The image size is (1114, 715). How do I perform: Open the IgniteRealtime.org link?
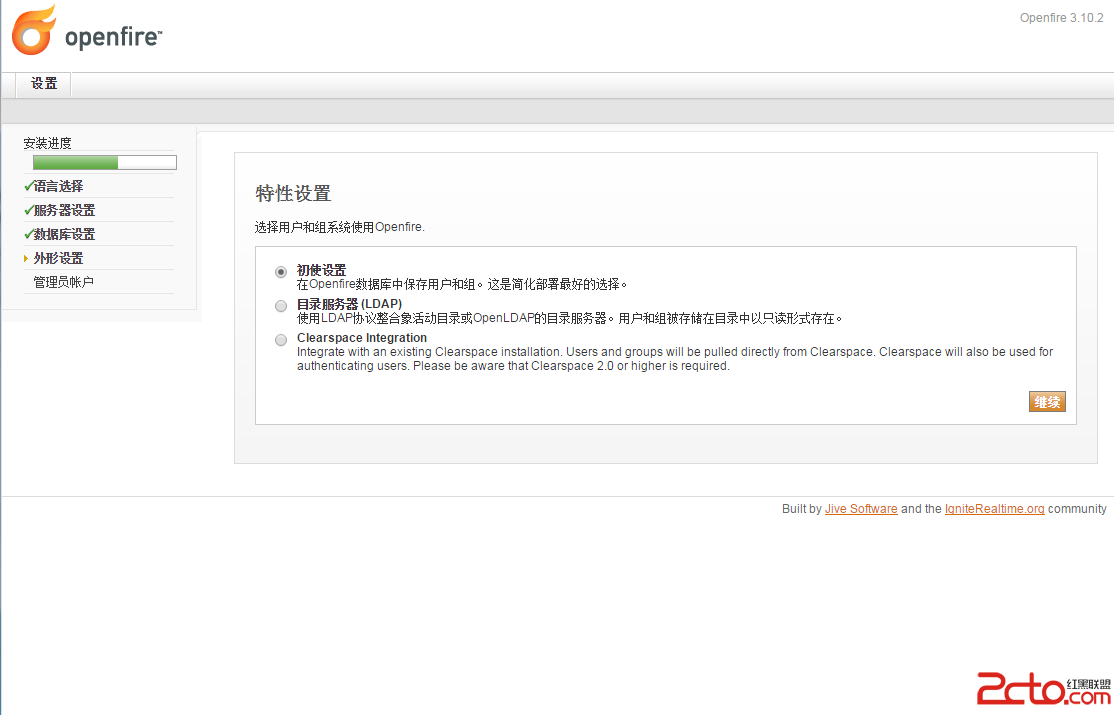tap(995, 509)
